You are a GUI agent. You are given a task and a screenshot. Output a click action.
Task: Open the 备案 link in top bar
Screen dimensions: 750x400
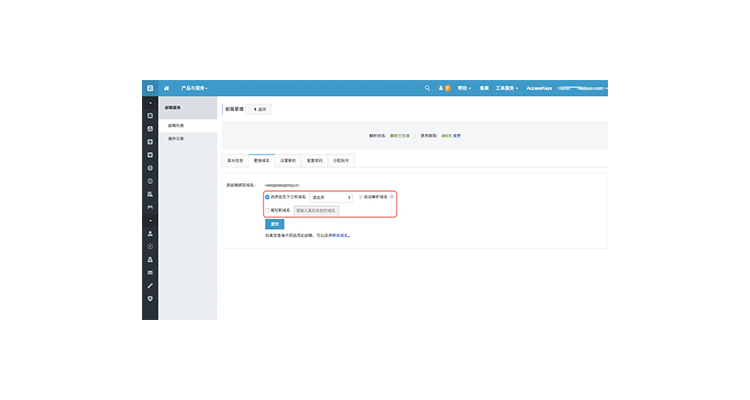tap(484, 88)
